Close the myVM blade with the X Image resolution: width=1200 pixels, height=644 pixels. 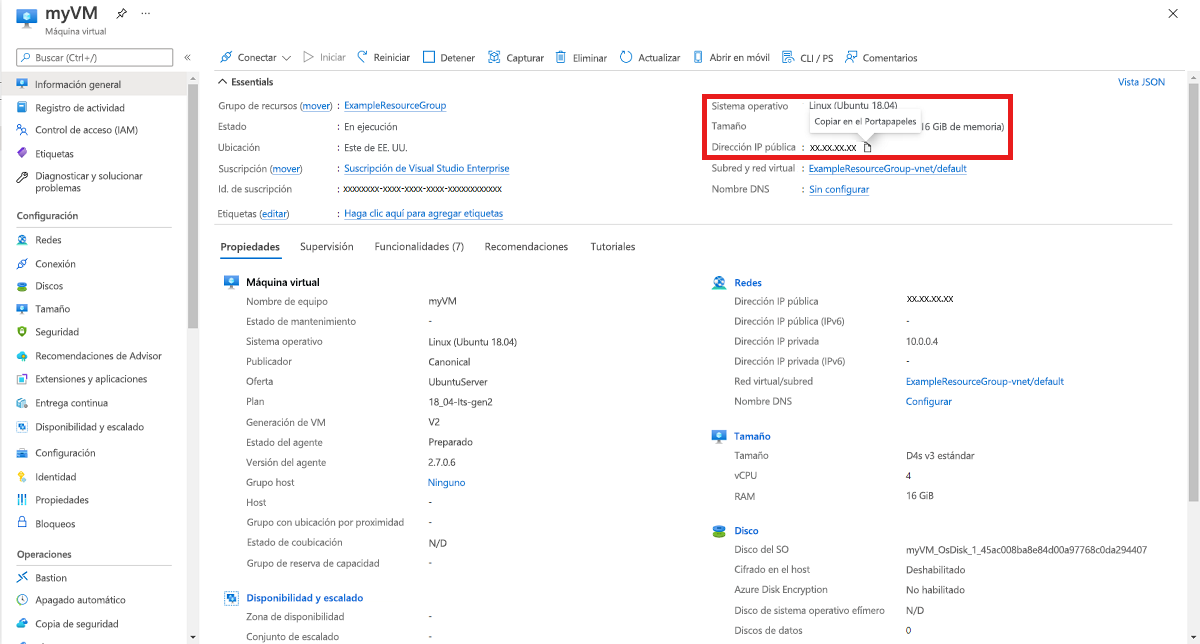1174,13
